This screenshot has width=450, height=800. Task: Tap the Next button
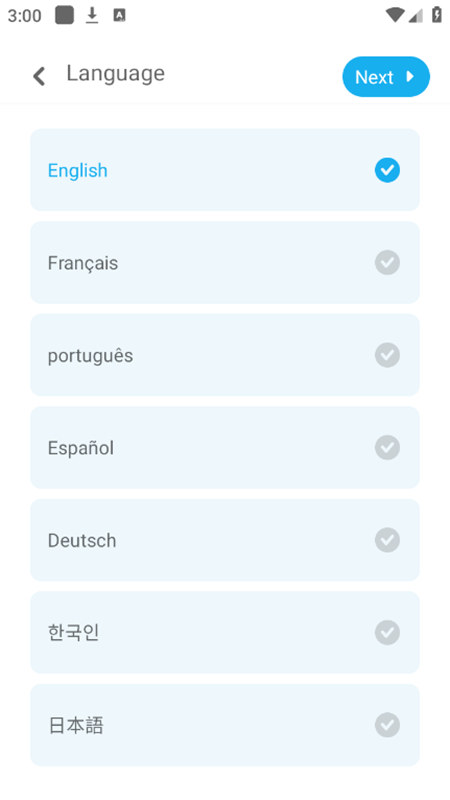coord(386,77)
